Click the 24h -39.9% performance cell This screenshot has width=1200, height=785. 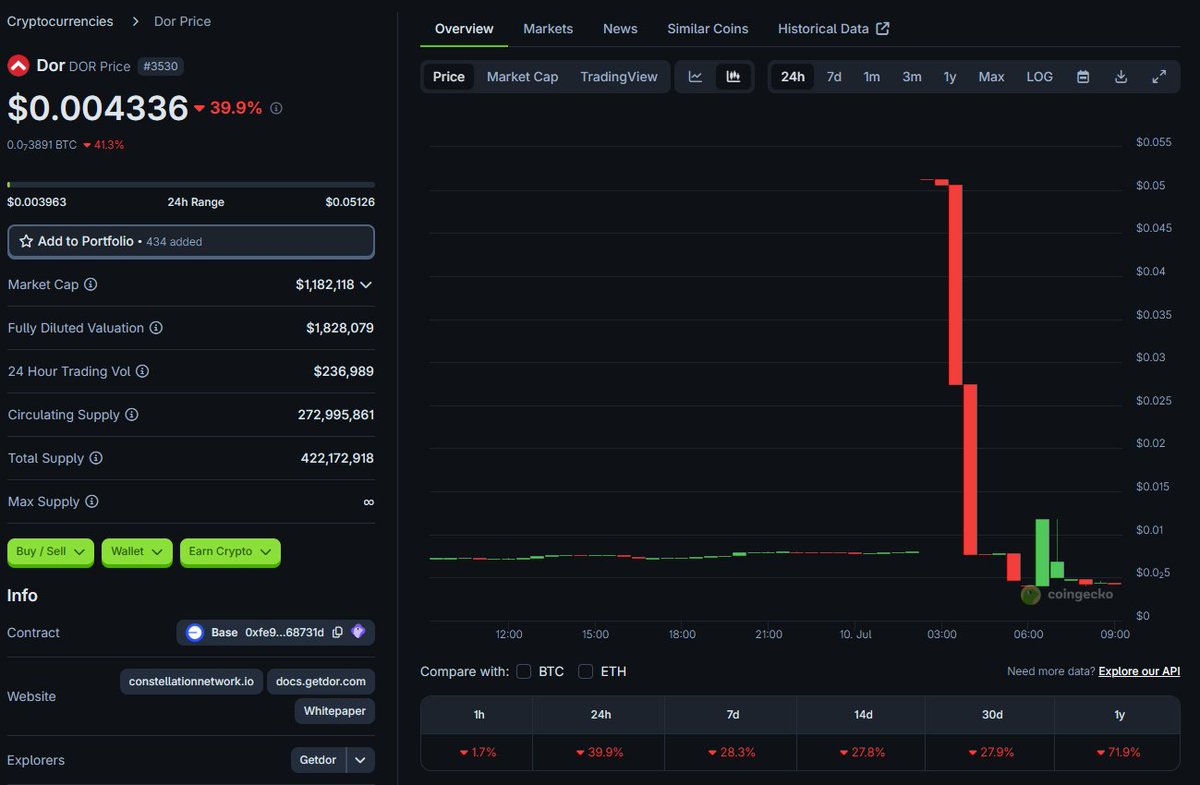pyautogui.click(x=600, y=752)
